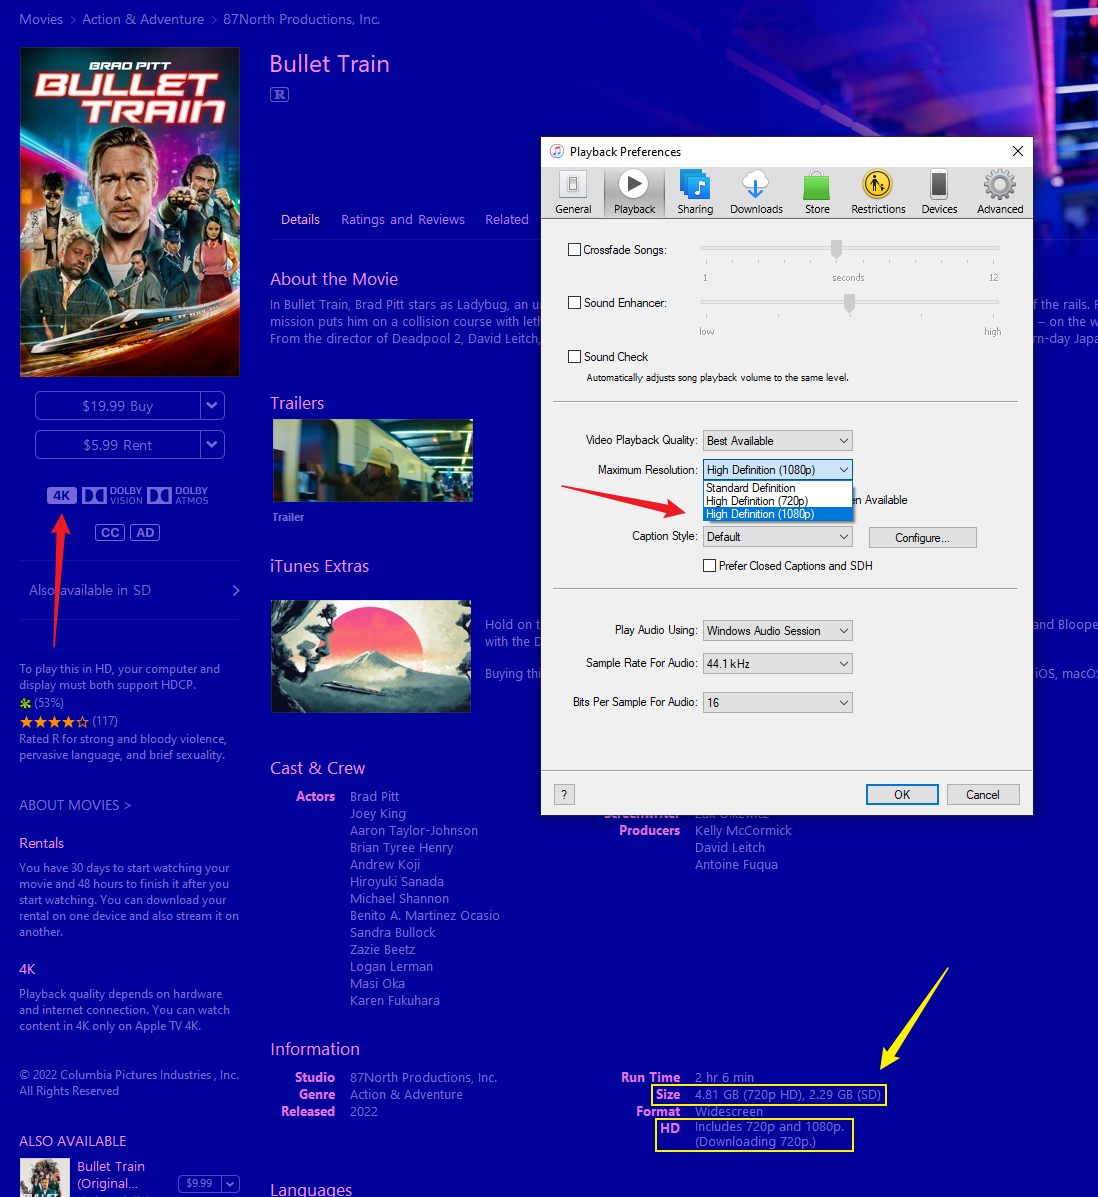Click the studio 87North Productions, Inc. entry

pyautogui.click(x=423, y=1077)
